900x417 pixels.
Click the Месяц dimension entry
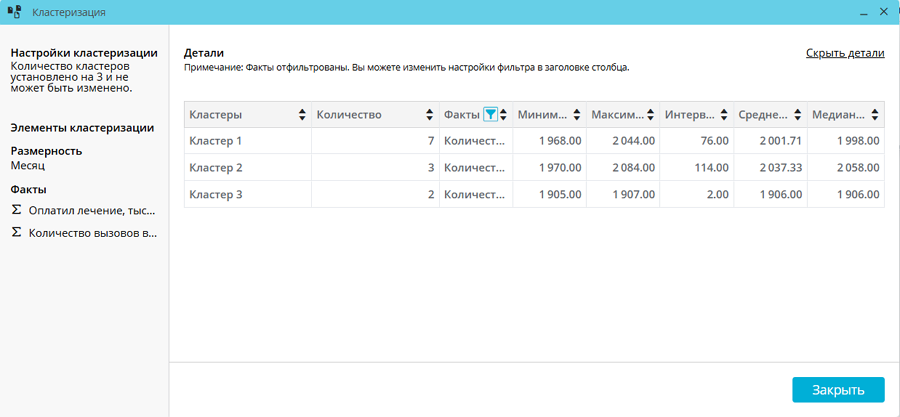click(x=28, y=166)
